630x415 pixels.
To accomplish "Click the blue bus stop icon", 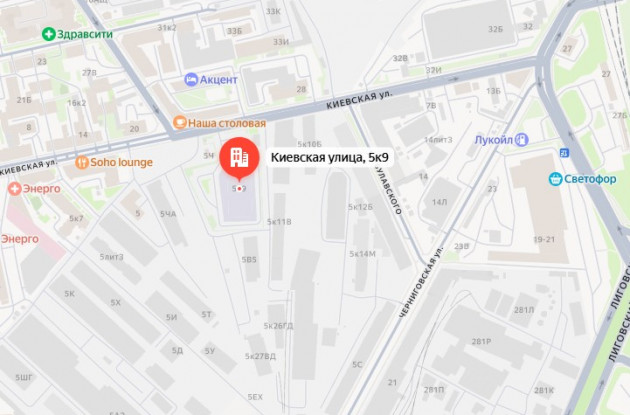I will (565, 153).
